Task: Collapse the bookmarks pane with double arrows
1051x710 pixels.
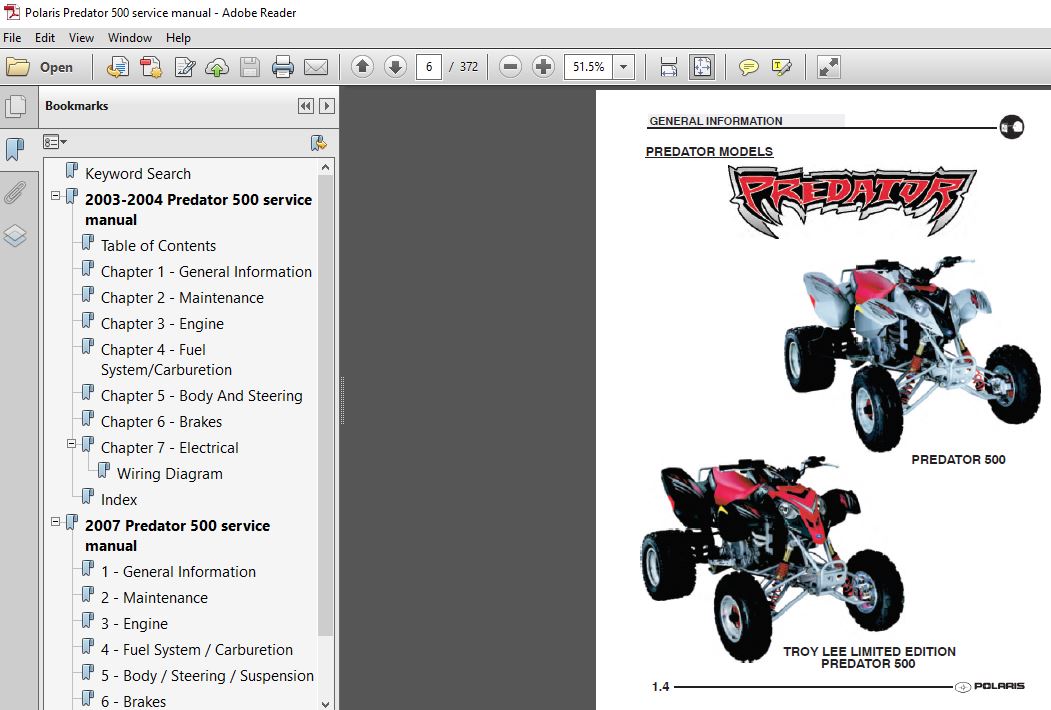Action: [x=306, y=106]
